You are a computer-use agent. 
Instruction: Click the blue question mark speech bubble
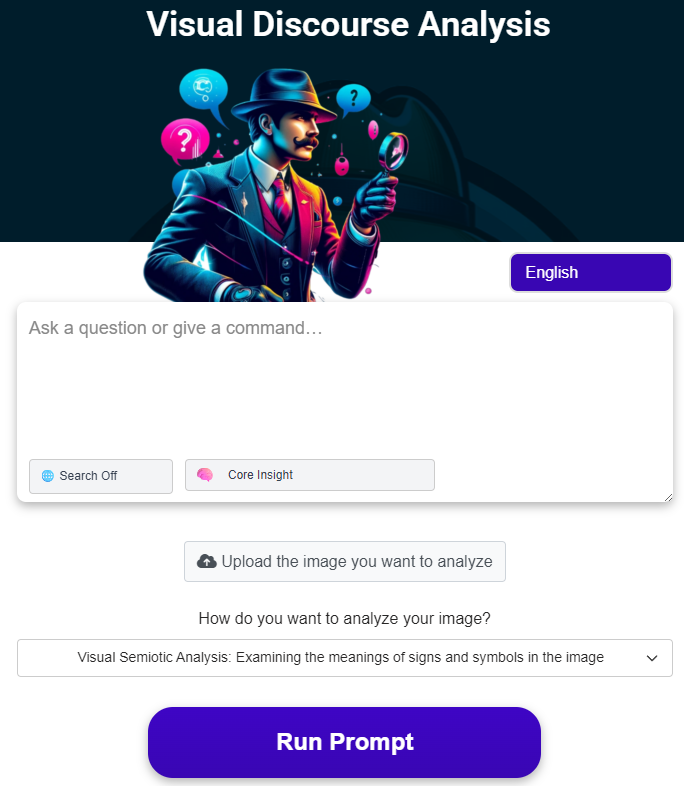click(x=353, y=99)
